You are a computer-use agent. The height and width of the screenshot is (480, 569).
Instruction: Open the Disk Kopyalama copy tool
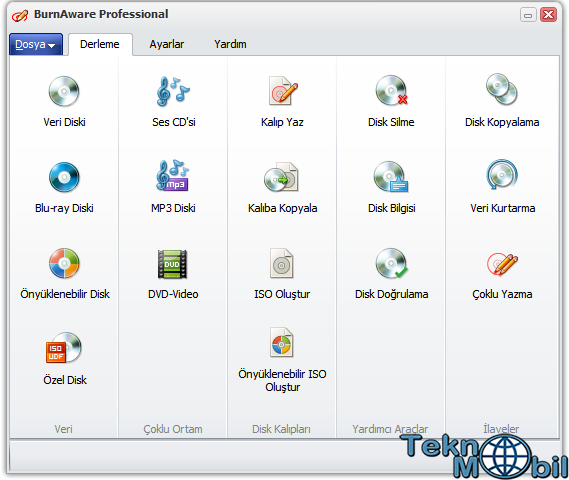502,101
